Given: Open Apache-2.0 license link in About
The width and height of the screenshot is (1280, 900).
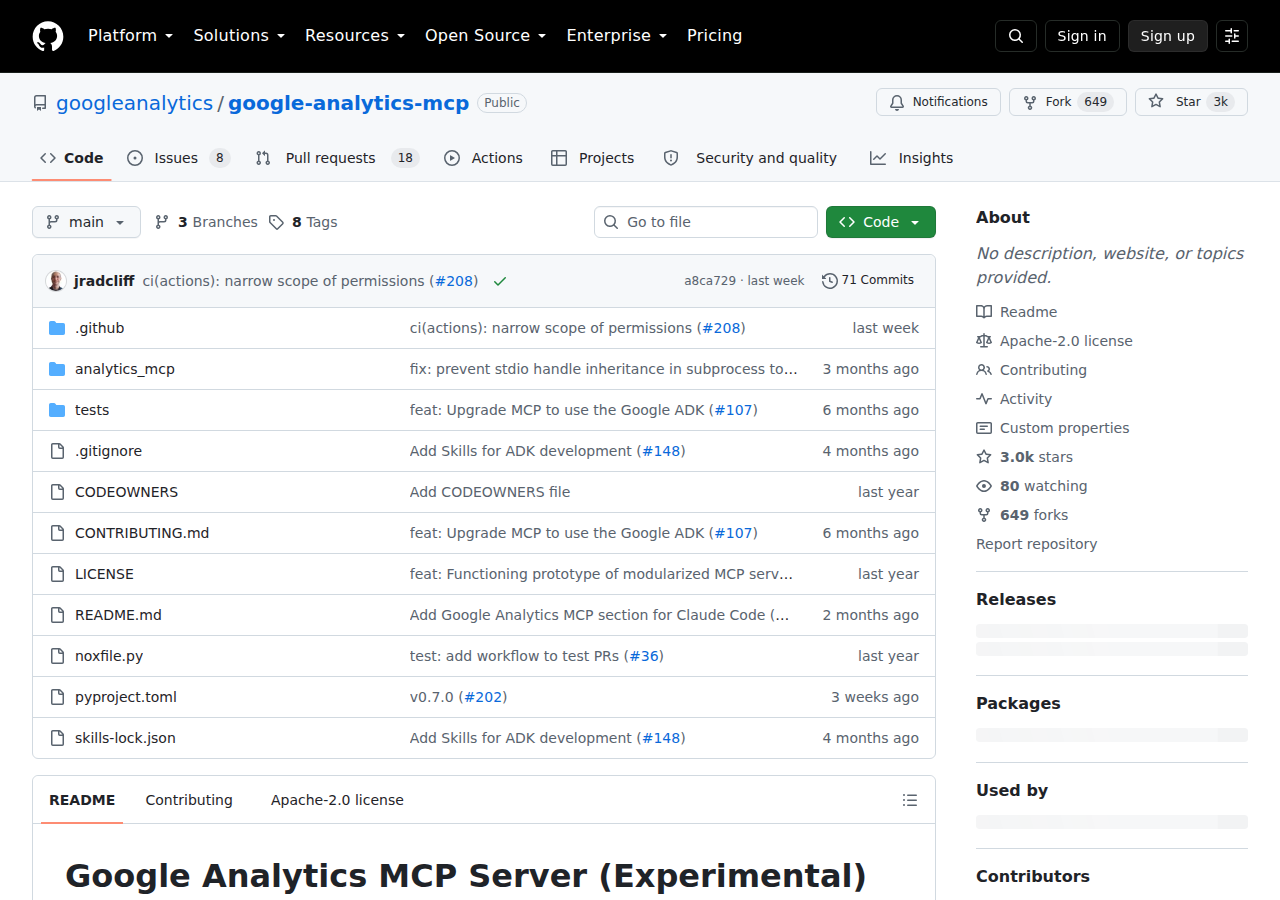Looking at the screenshot, I should point(1054,341).
